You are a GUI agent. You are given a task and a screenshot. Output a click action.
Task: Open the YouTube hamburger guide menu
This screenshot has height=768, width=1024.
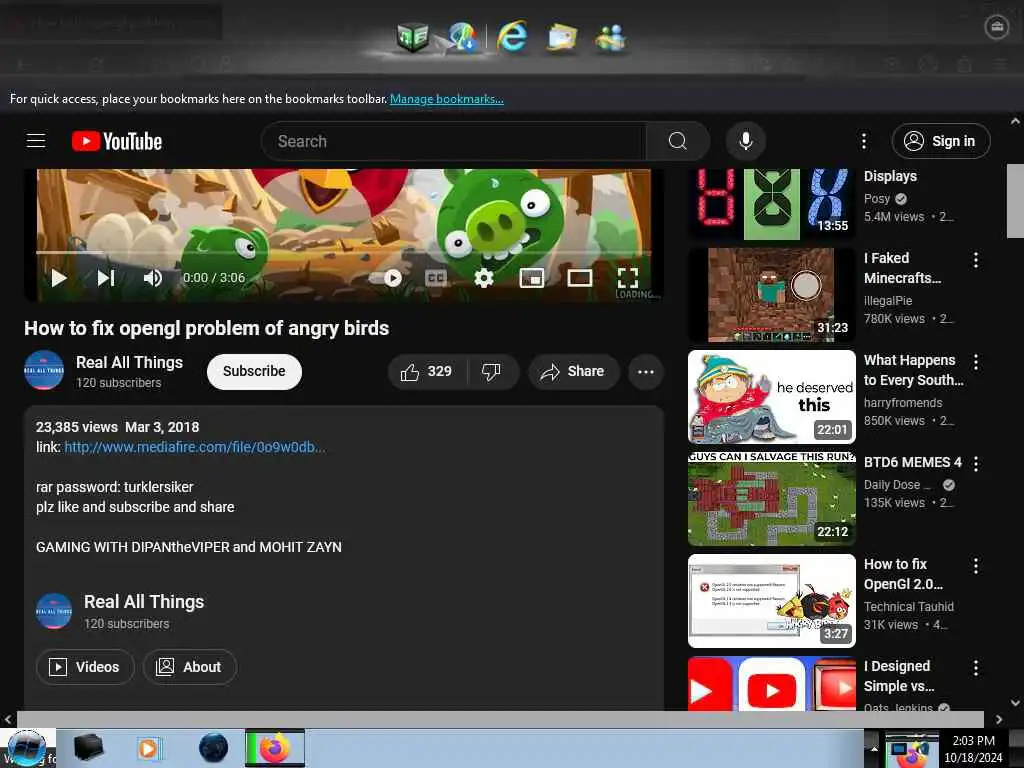tap(36, 140)
